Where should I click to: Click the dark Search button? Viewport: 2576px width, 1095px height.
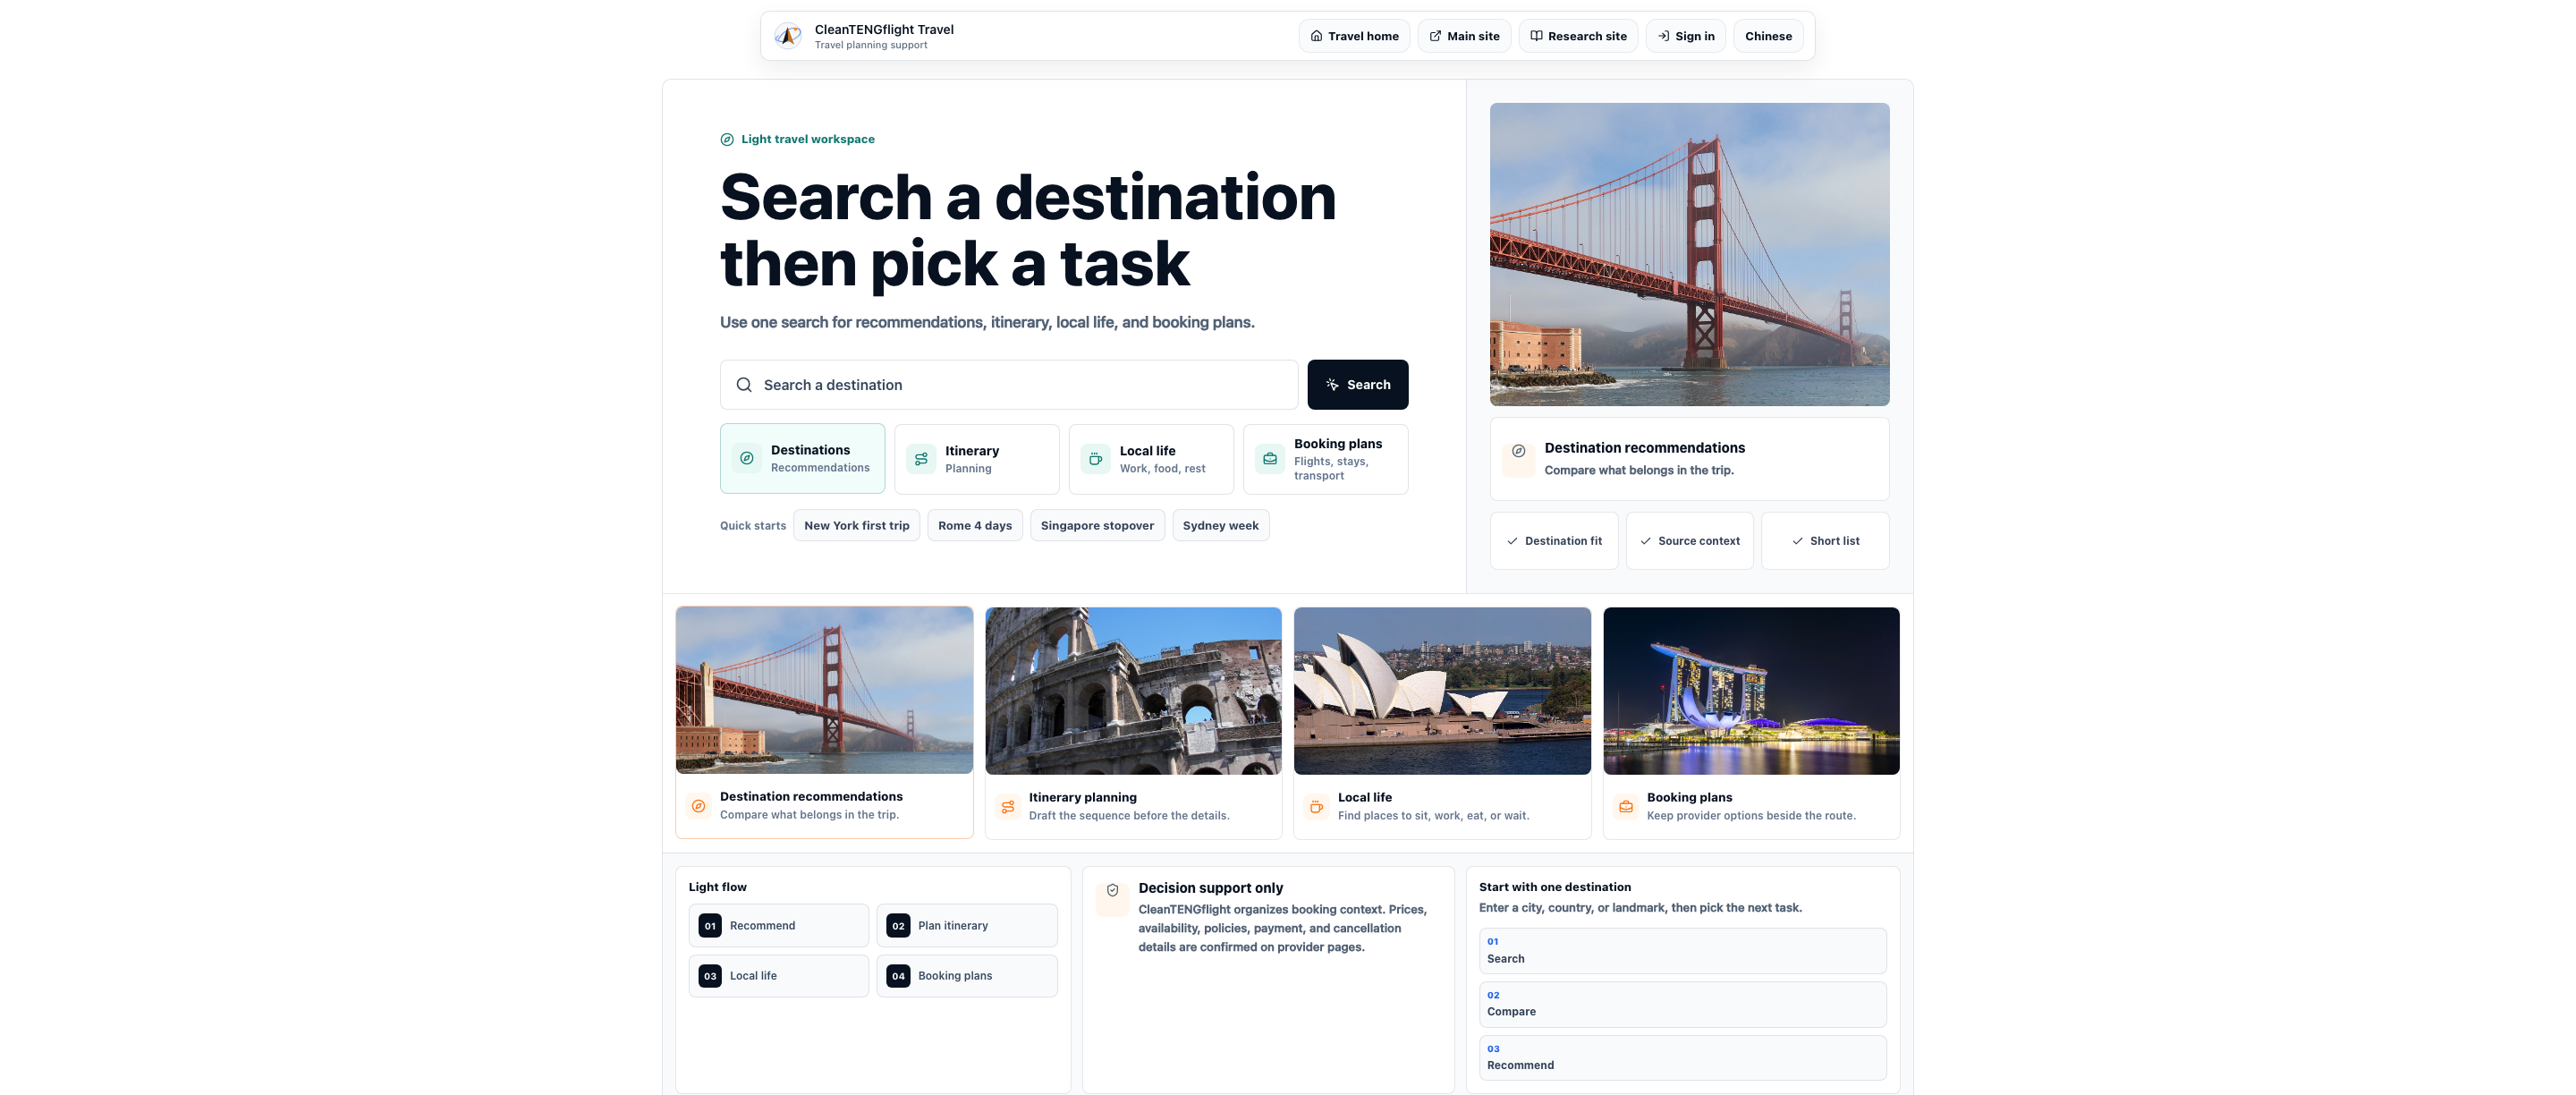[1357, 385]
